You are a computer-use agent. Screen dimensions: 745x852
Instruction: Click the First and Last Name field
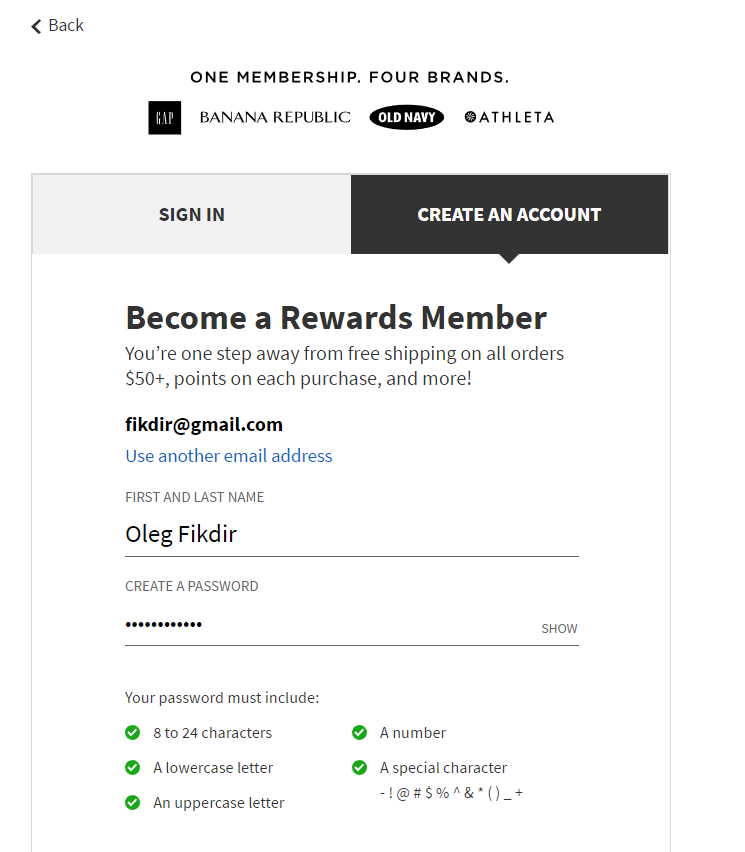click(350, 535)
